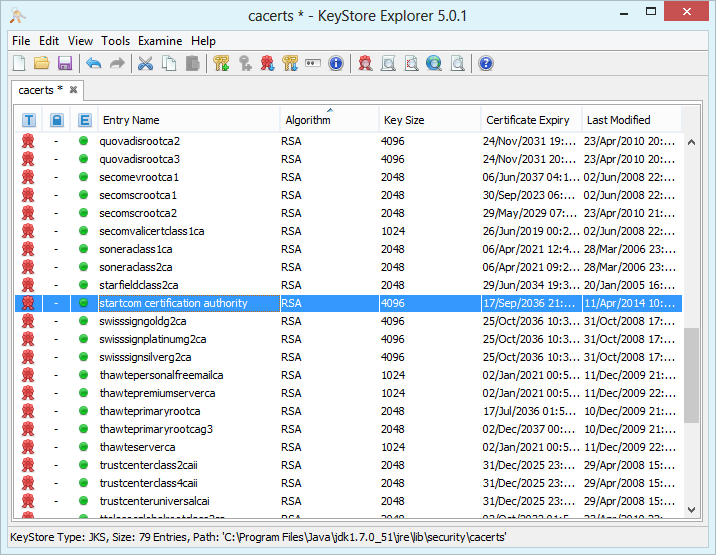Click the Examine Certificate toolbar icon
Image resolution: width=716 pixels, height=555 pixels.
pyautogui.click(x=365, y=64)
